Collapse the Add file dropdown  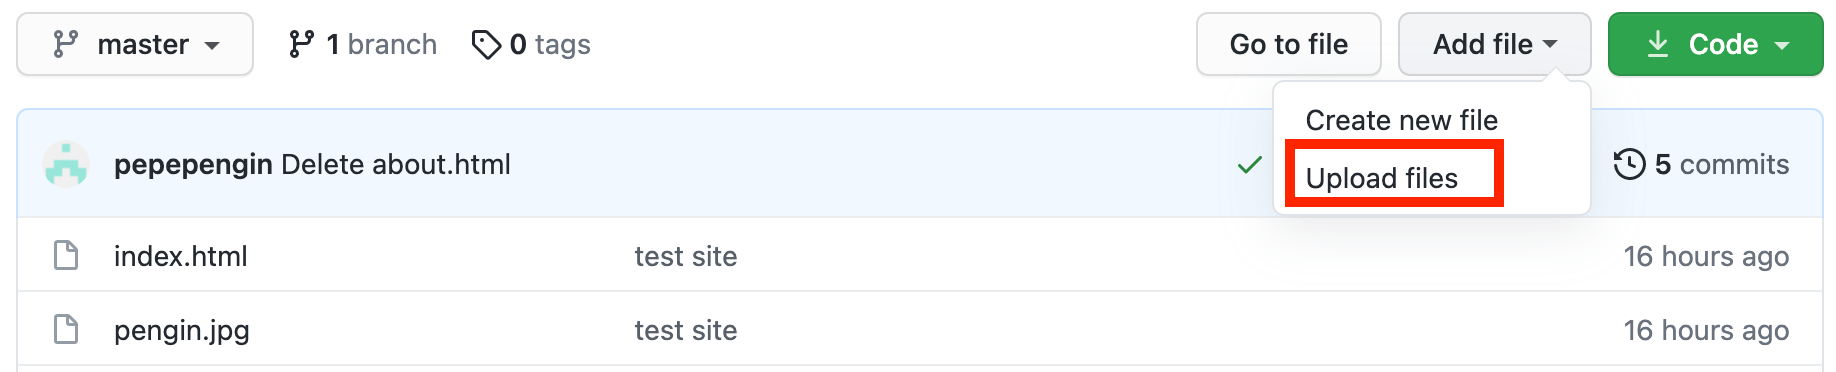[x=1495, y=44]
